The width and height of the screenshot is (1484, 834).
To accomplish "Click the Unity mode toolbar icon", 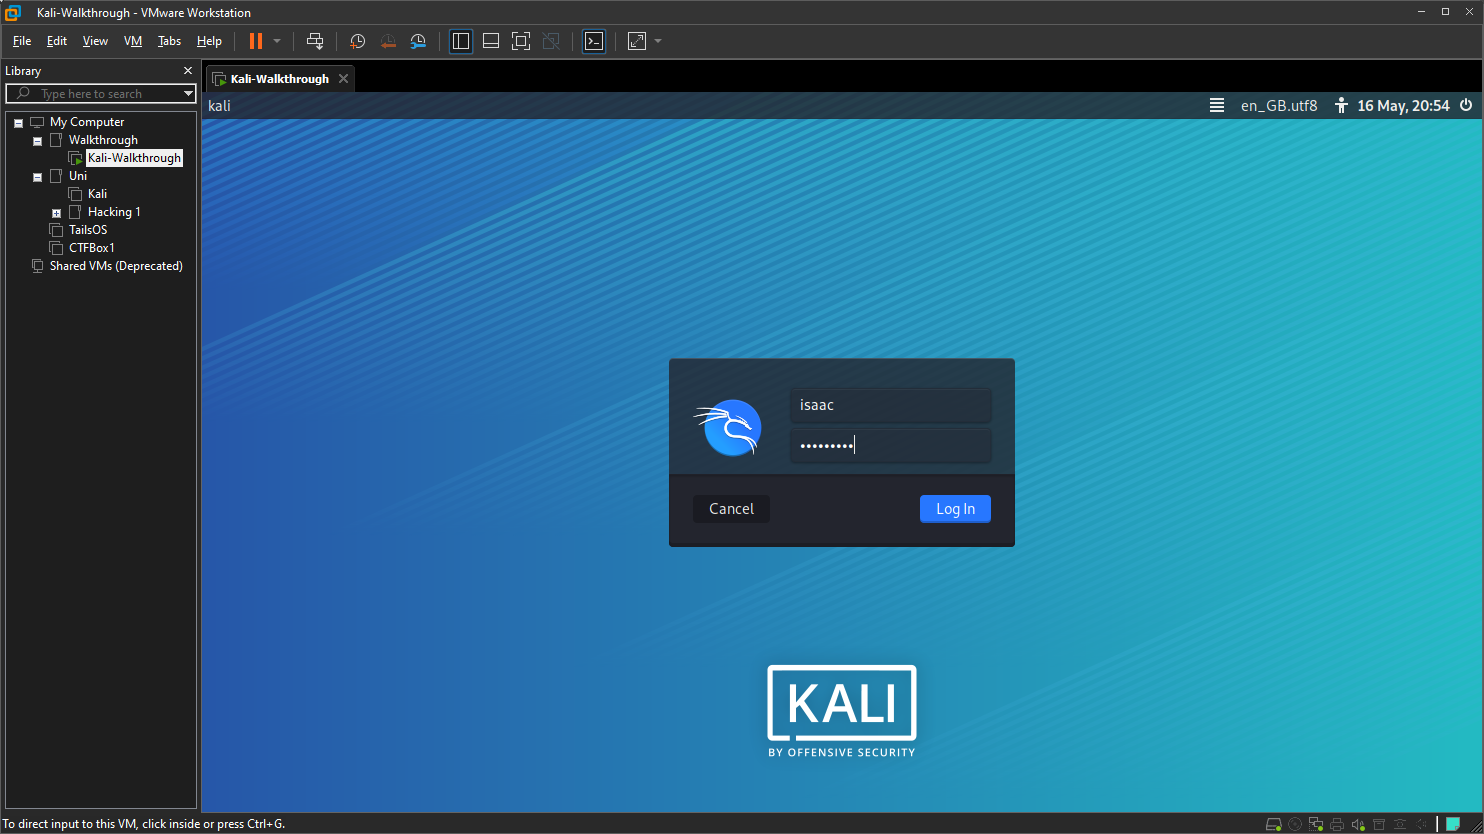I will tap(550, 41).
